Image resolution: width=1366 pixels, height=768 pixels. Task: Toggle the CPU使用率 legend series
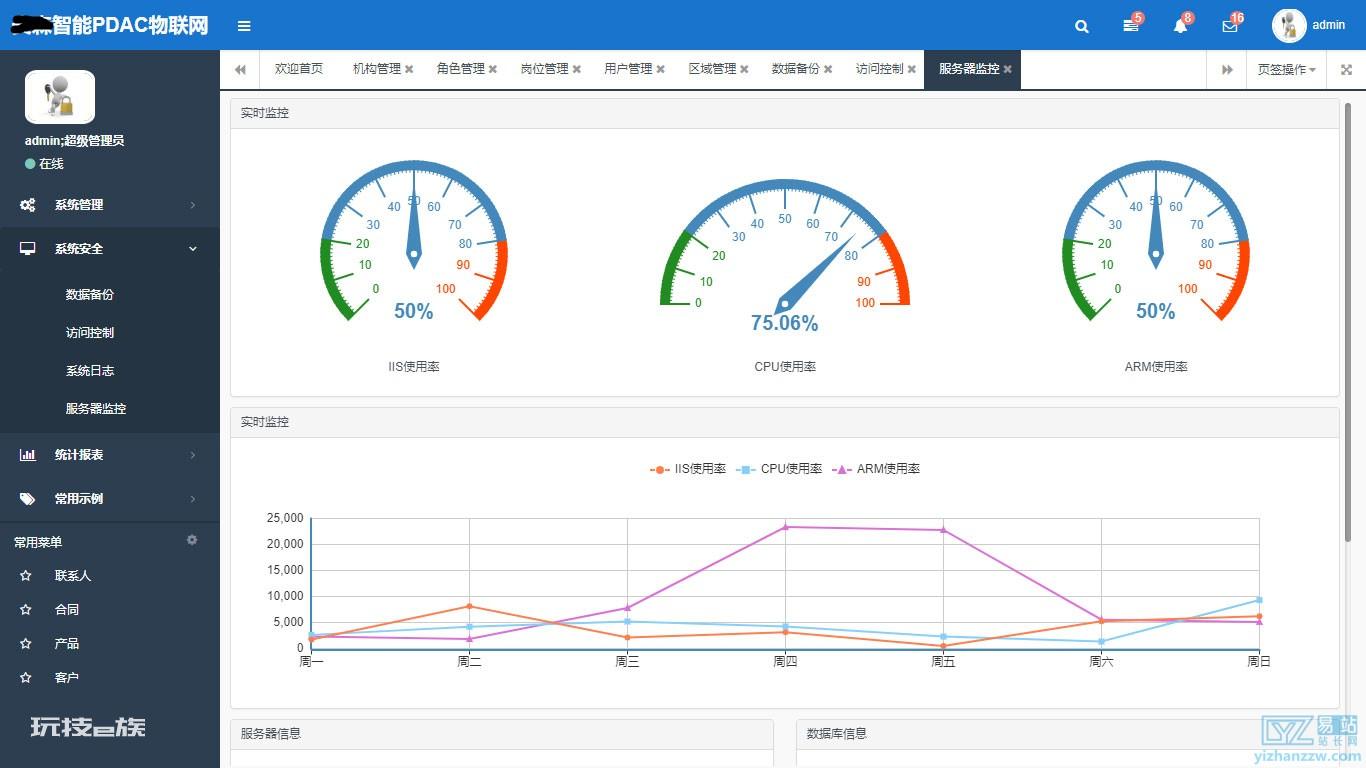pos(779,469)
